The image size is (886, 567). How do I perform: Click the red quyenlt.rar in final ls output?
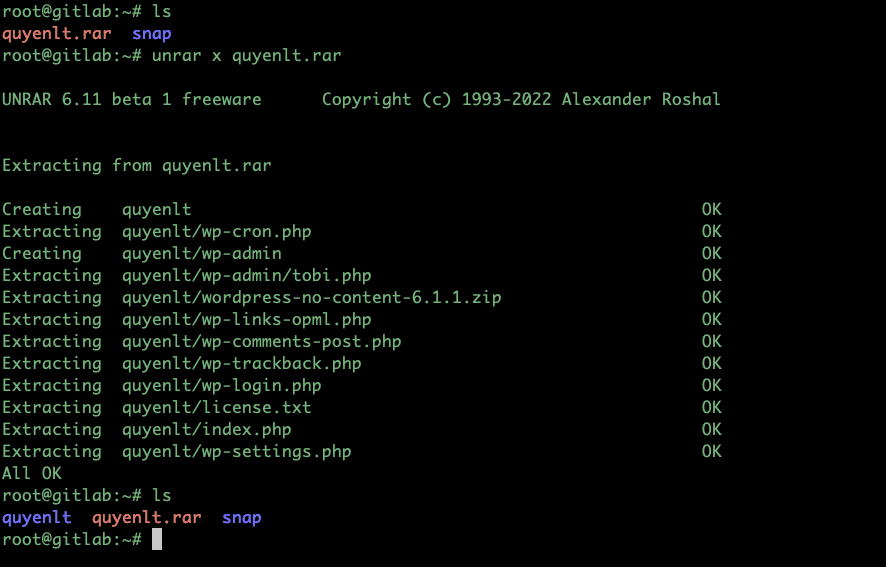click(x=146, y=518)
